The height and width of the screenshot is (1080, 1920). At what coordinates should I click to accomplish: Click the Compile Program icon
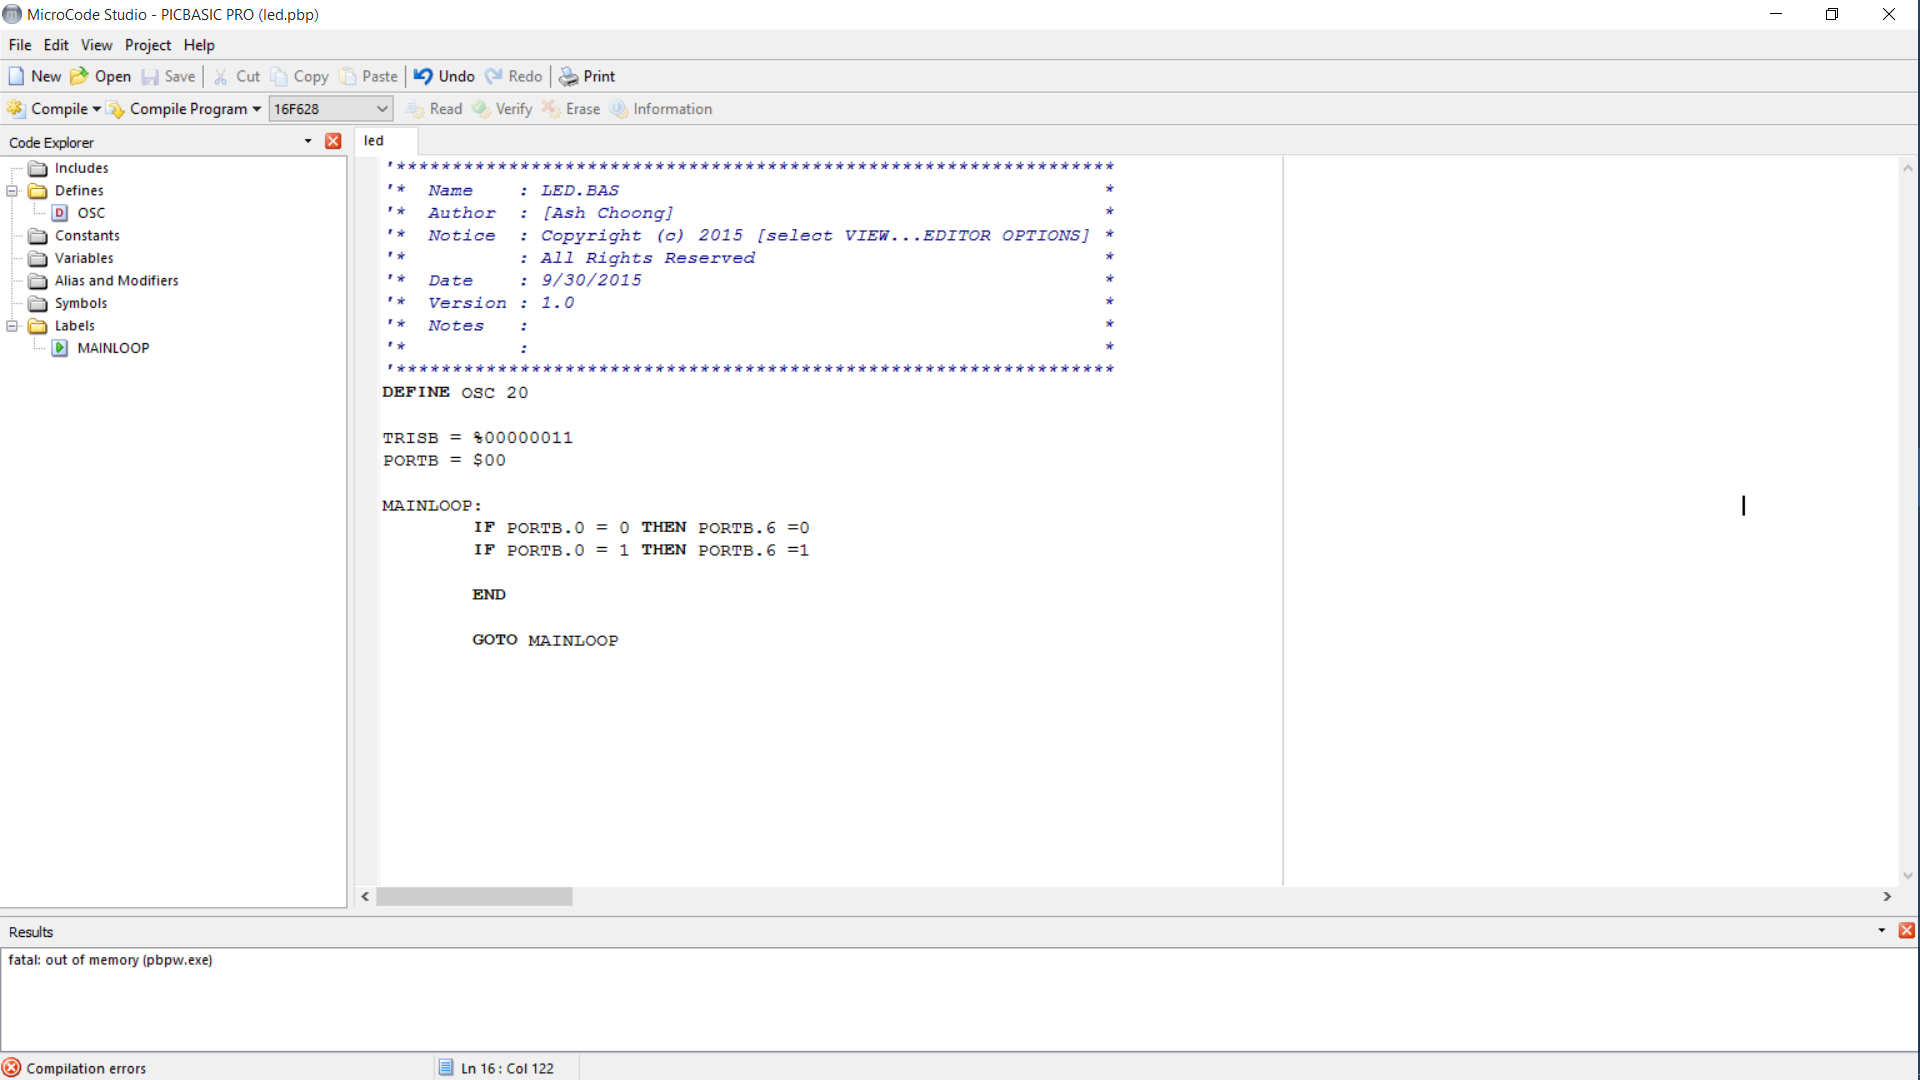click(x=117, y=108)
